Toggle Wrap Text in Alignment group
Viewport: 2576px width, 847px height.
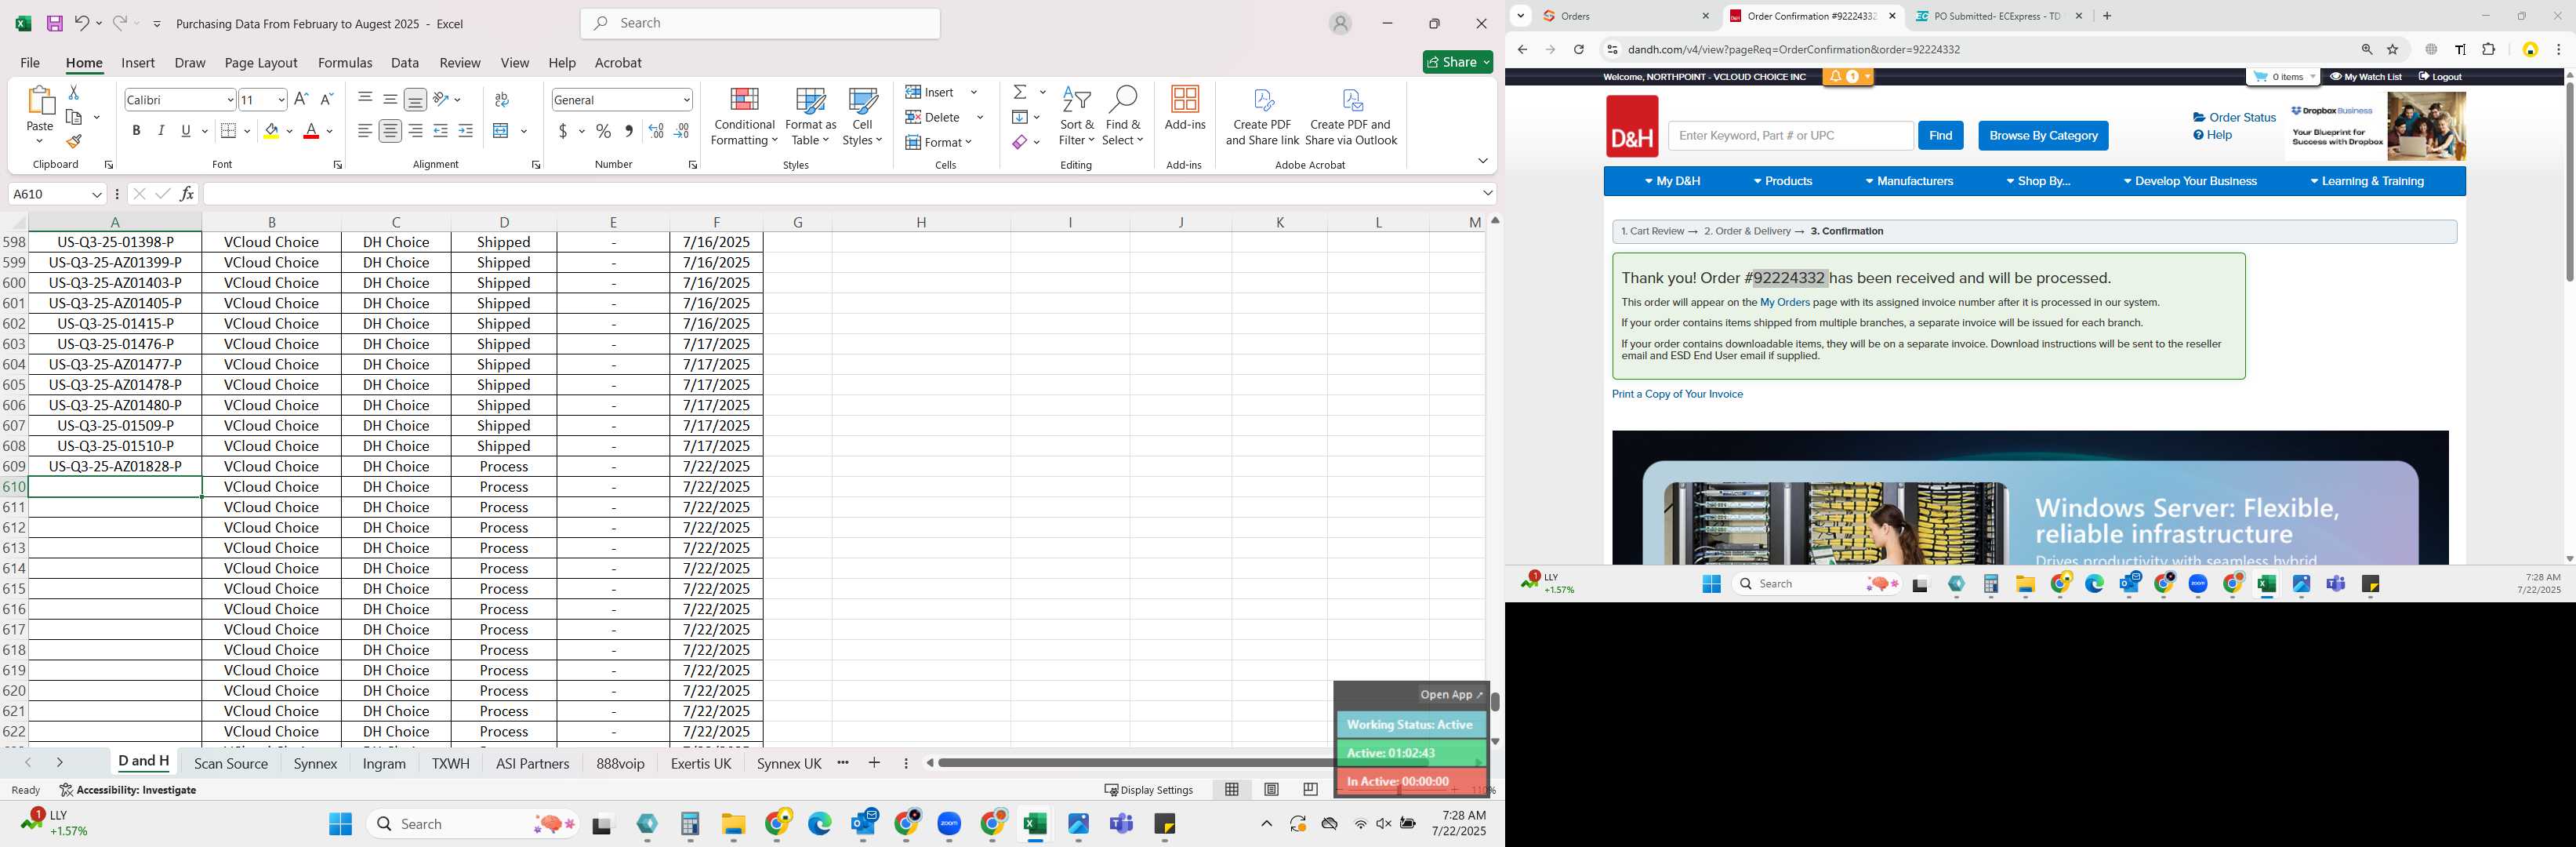502,99
